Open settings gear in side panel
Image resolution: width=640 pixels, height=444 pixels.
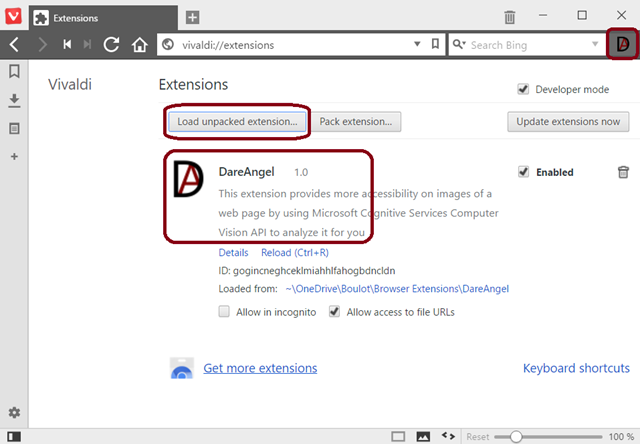point(14,413)
